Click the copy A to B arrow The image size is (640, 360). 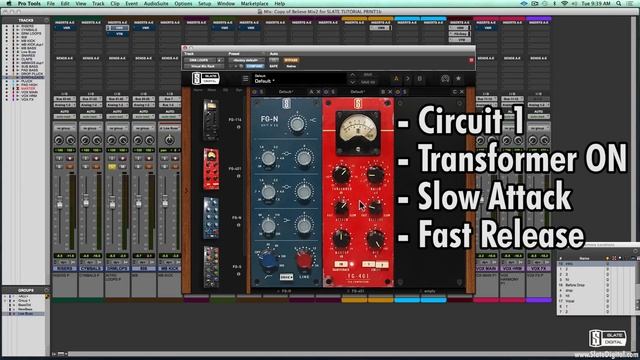pyautogui.click(x=407, y=78)
